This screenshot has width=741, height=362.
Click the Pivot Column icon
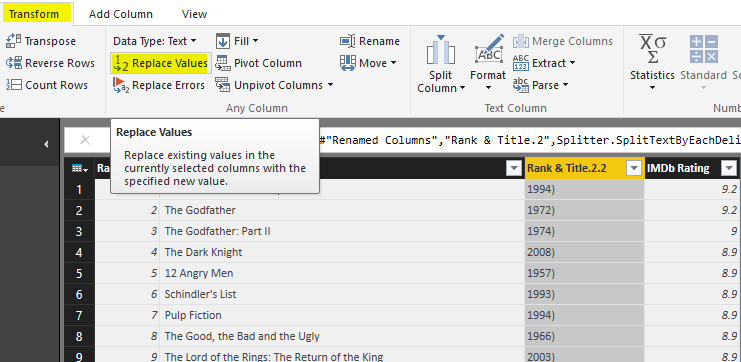coord(223,63)
